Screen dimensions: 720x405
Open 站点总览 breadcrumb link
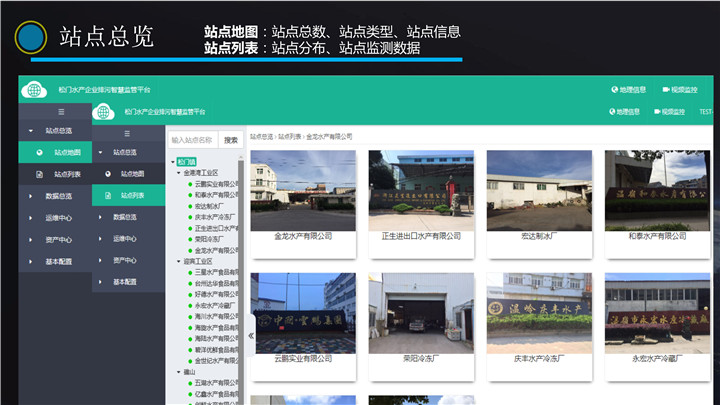click(x=261, y=137)
